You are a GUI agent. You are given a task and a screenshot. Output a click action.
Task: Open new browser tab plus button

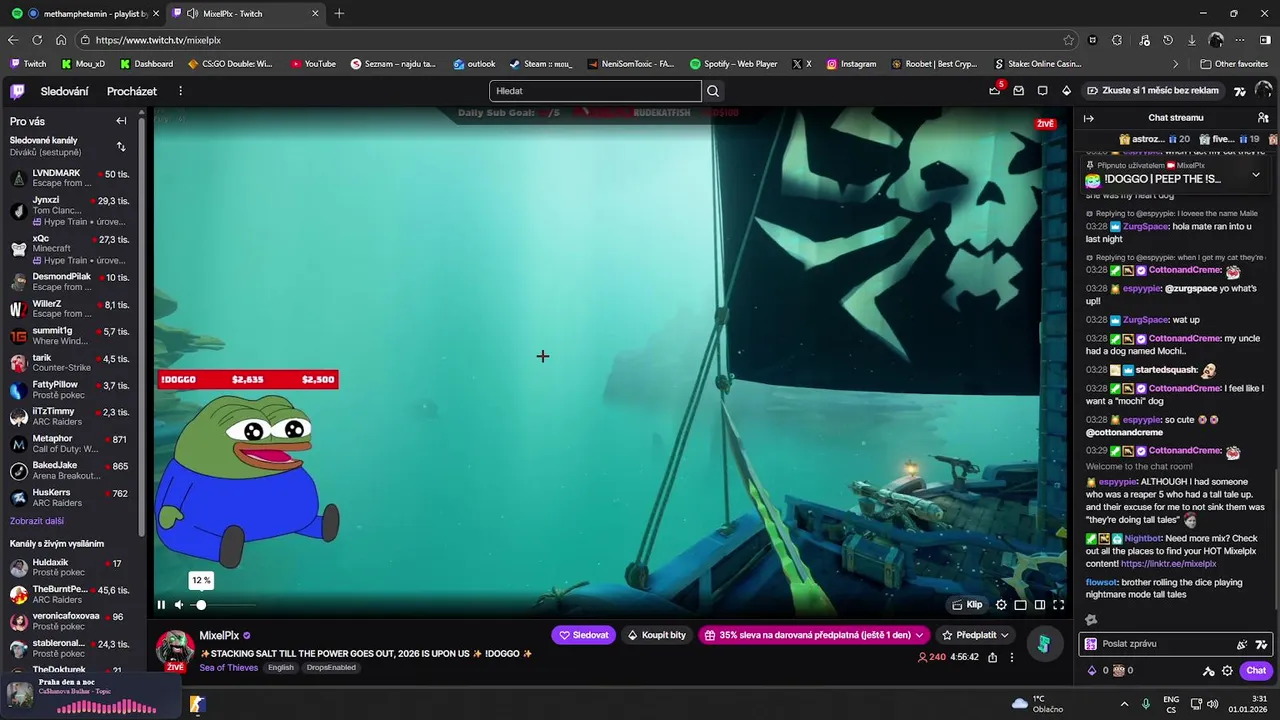tap(339, 13)
